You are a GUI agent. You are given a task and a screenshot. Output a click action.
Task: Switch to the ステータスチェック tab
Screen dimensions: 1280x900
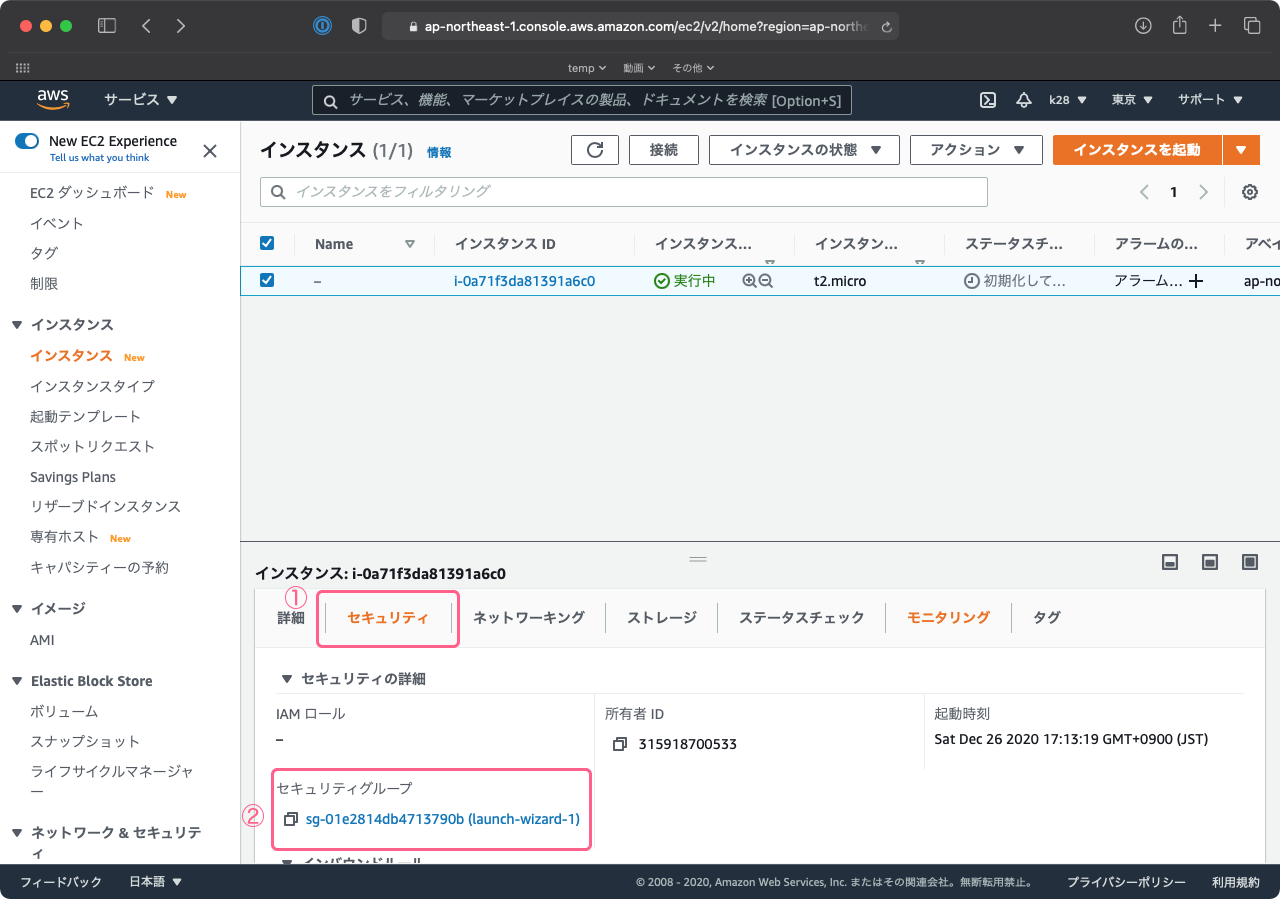coord(802,618)
